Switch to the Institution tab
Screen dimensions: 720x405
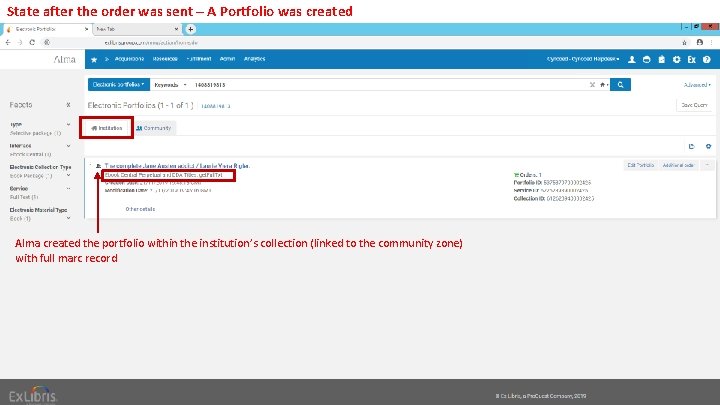107,128
